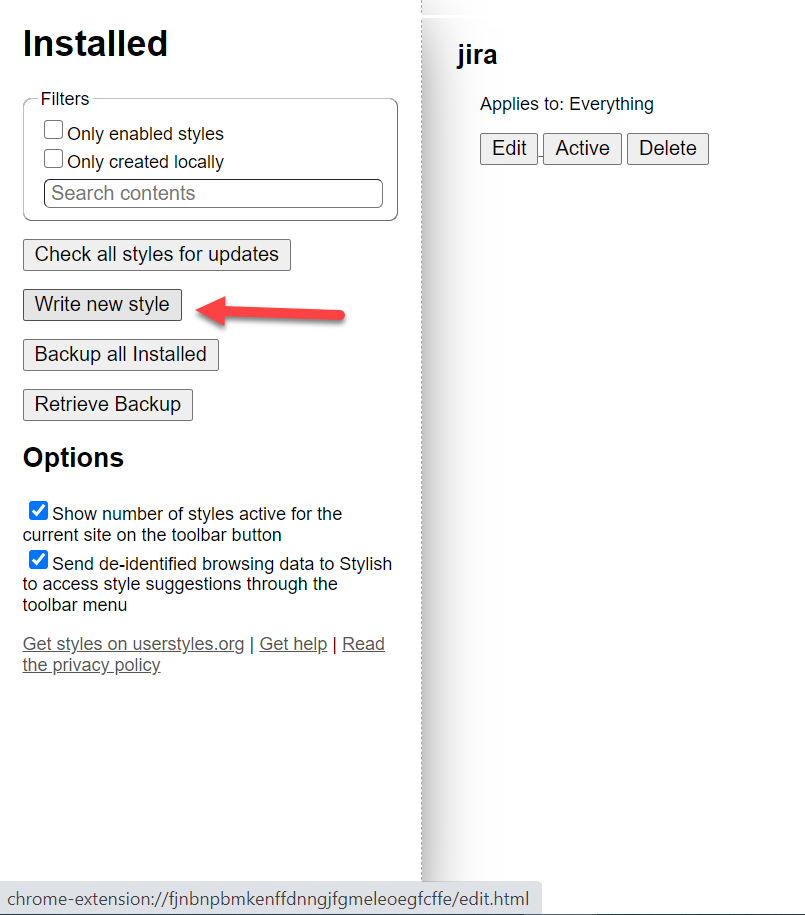
Task: Click the Filters group label
Action: tap(65, 99)
